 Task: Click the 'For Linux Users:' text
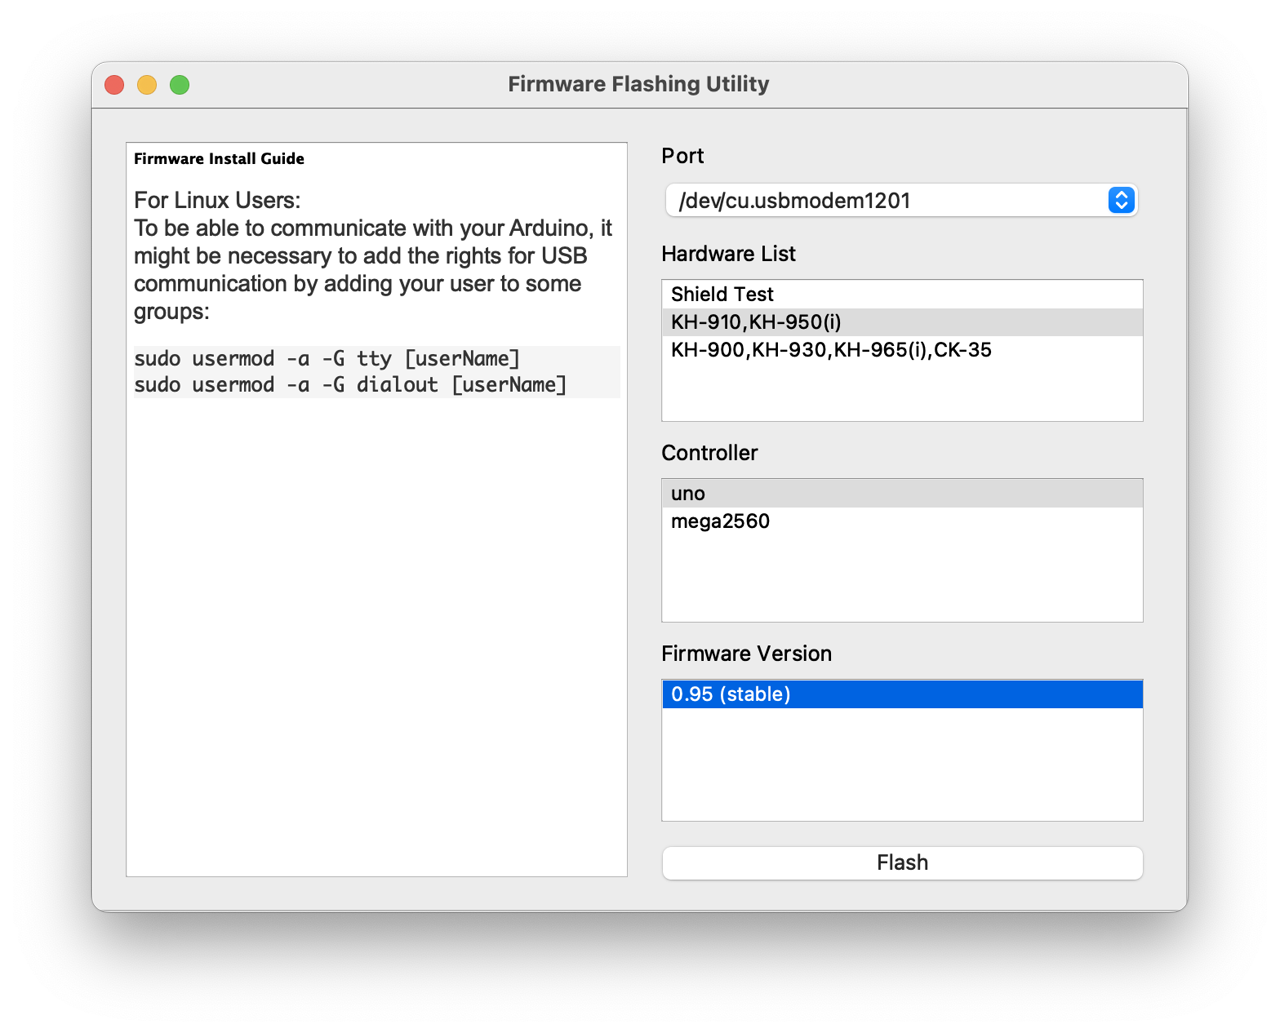pyautogui.click(x=217, y=200)
